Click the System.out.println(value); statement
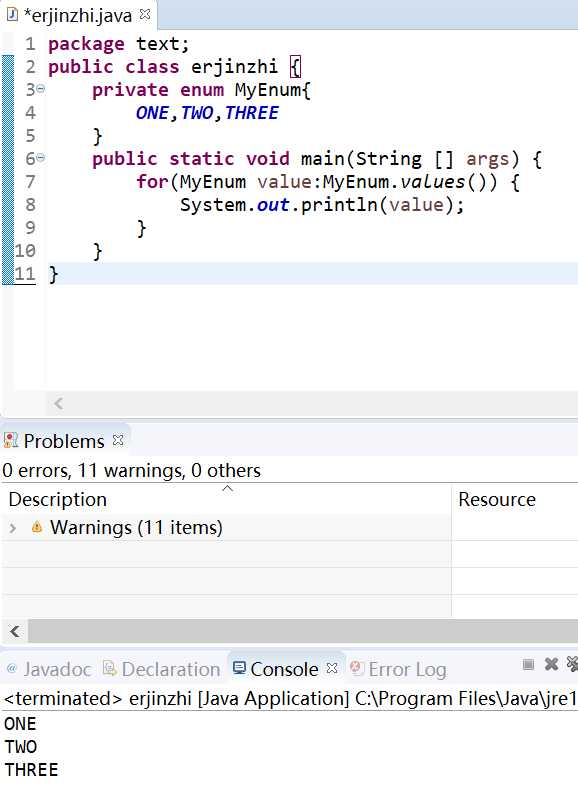 pyautogui.click(x=322, y=205)
